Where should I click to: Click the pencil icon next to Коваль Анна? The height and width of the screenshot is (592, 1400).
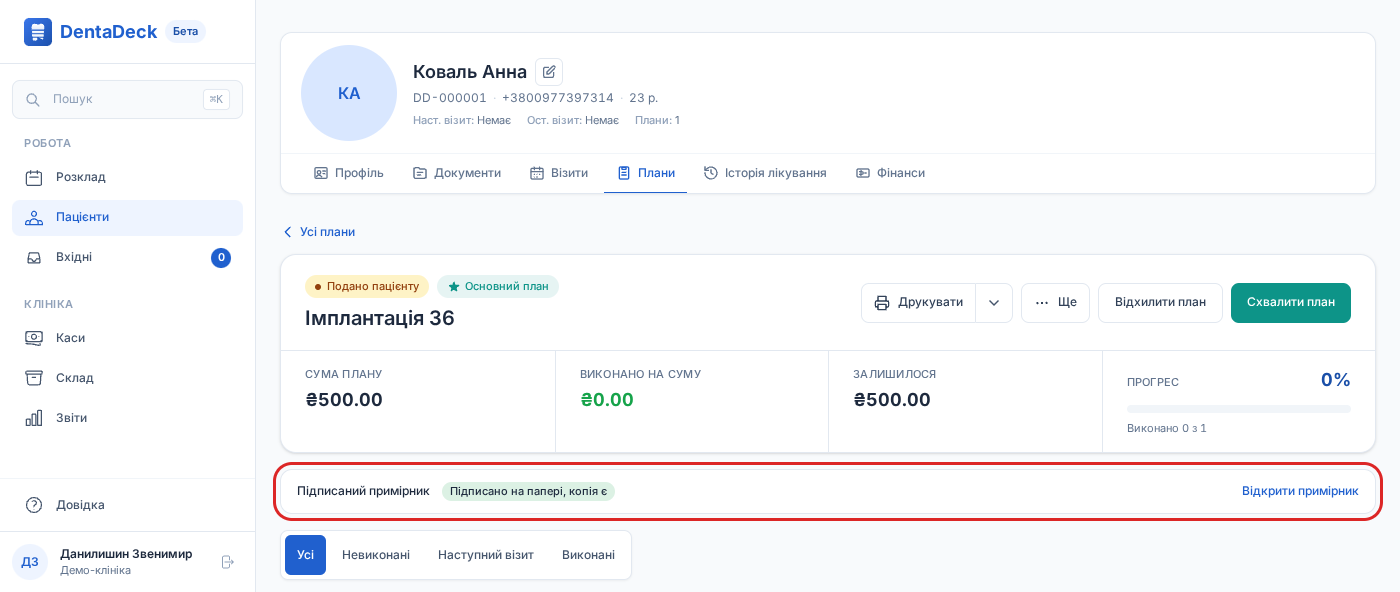coord(549,72)
